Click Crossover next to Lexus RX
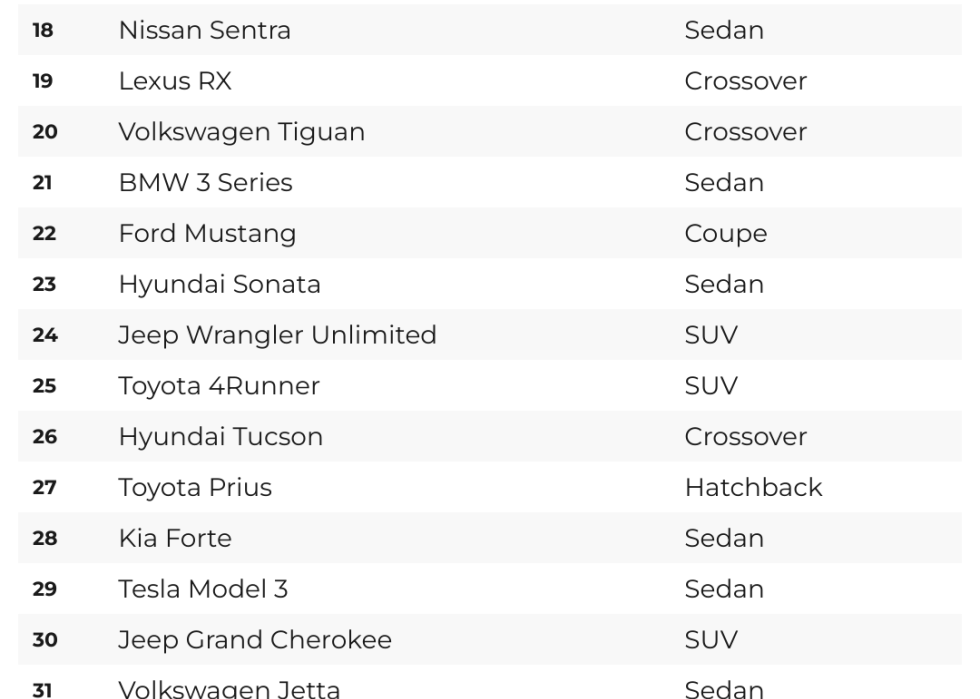 (746, 81)
